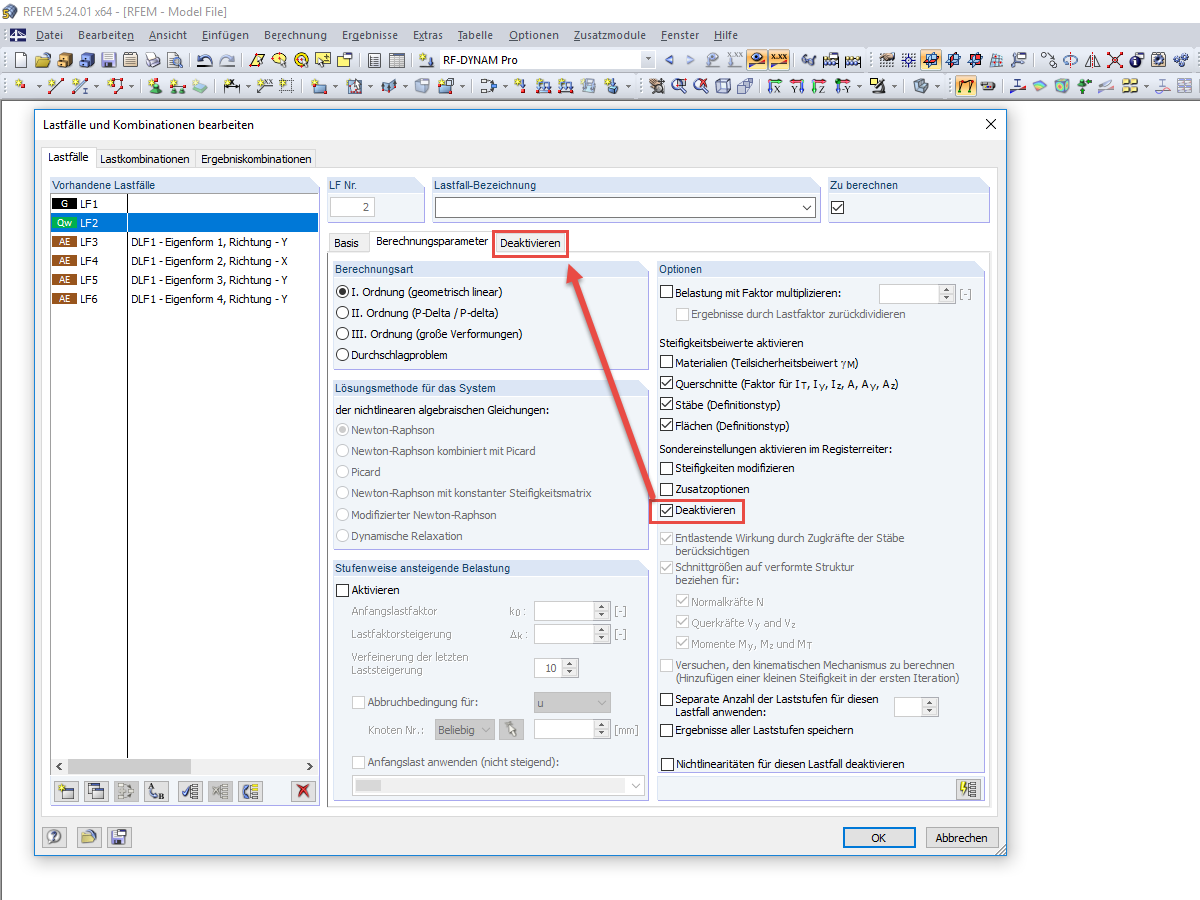Screen dimensions: 1200x900
Task: Select LF6 Eigenform 4, Richtung - Y
Action: (184, 299)
